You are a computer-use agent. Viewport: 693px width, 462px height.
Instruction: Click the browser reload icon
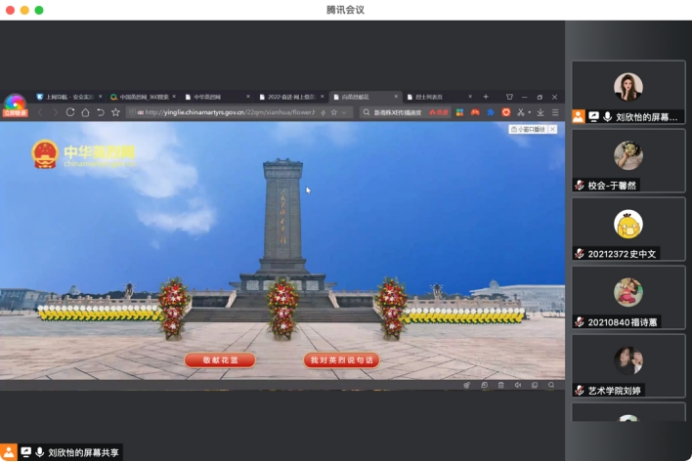pyautogui.click(x=71, y=112)
